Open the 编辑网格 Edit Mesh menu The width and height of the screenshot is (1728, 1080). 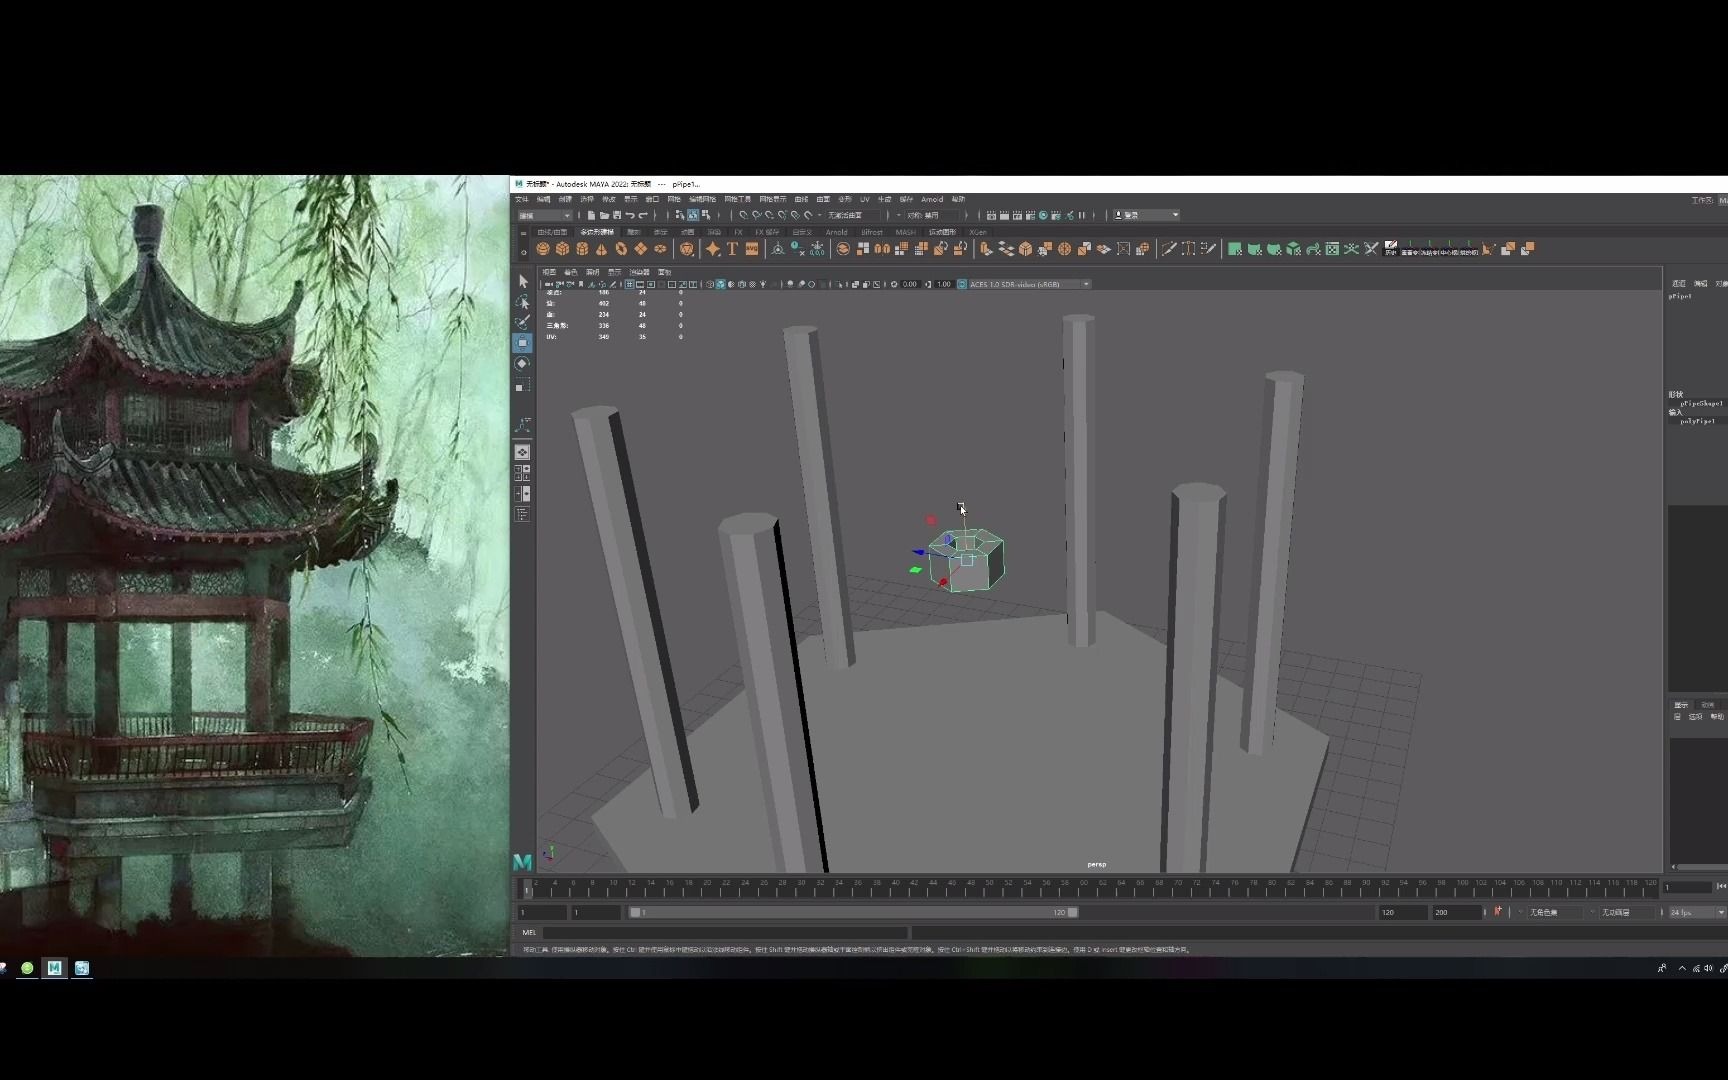click(x=702, y=199)
